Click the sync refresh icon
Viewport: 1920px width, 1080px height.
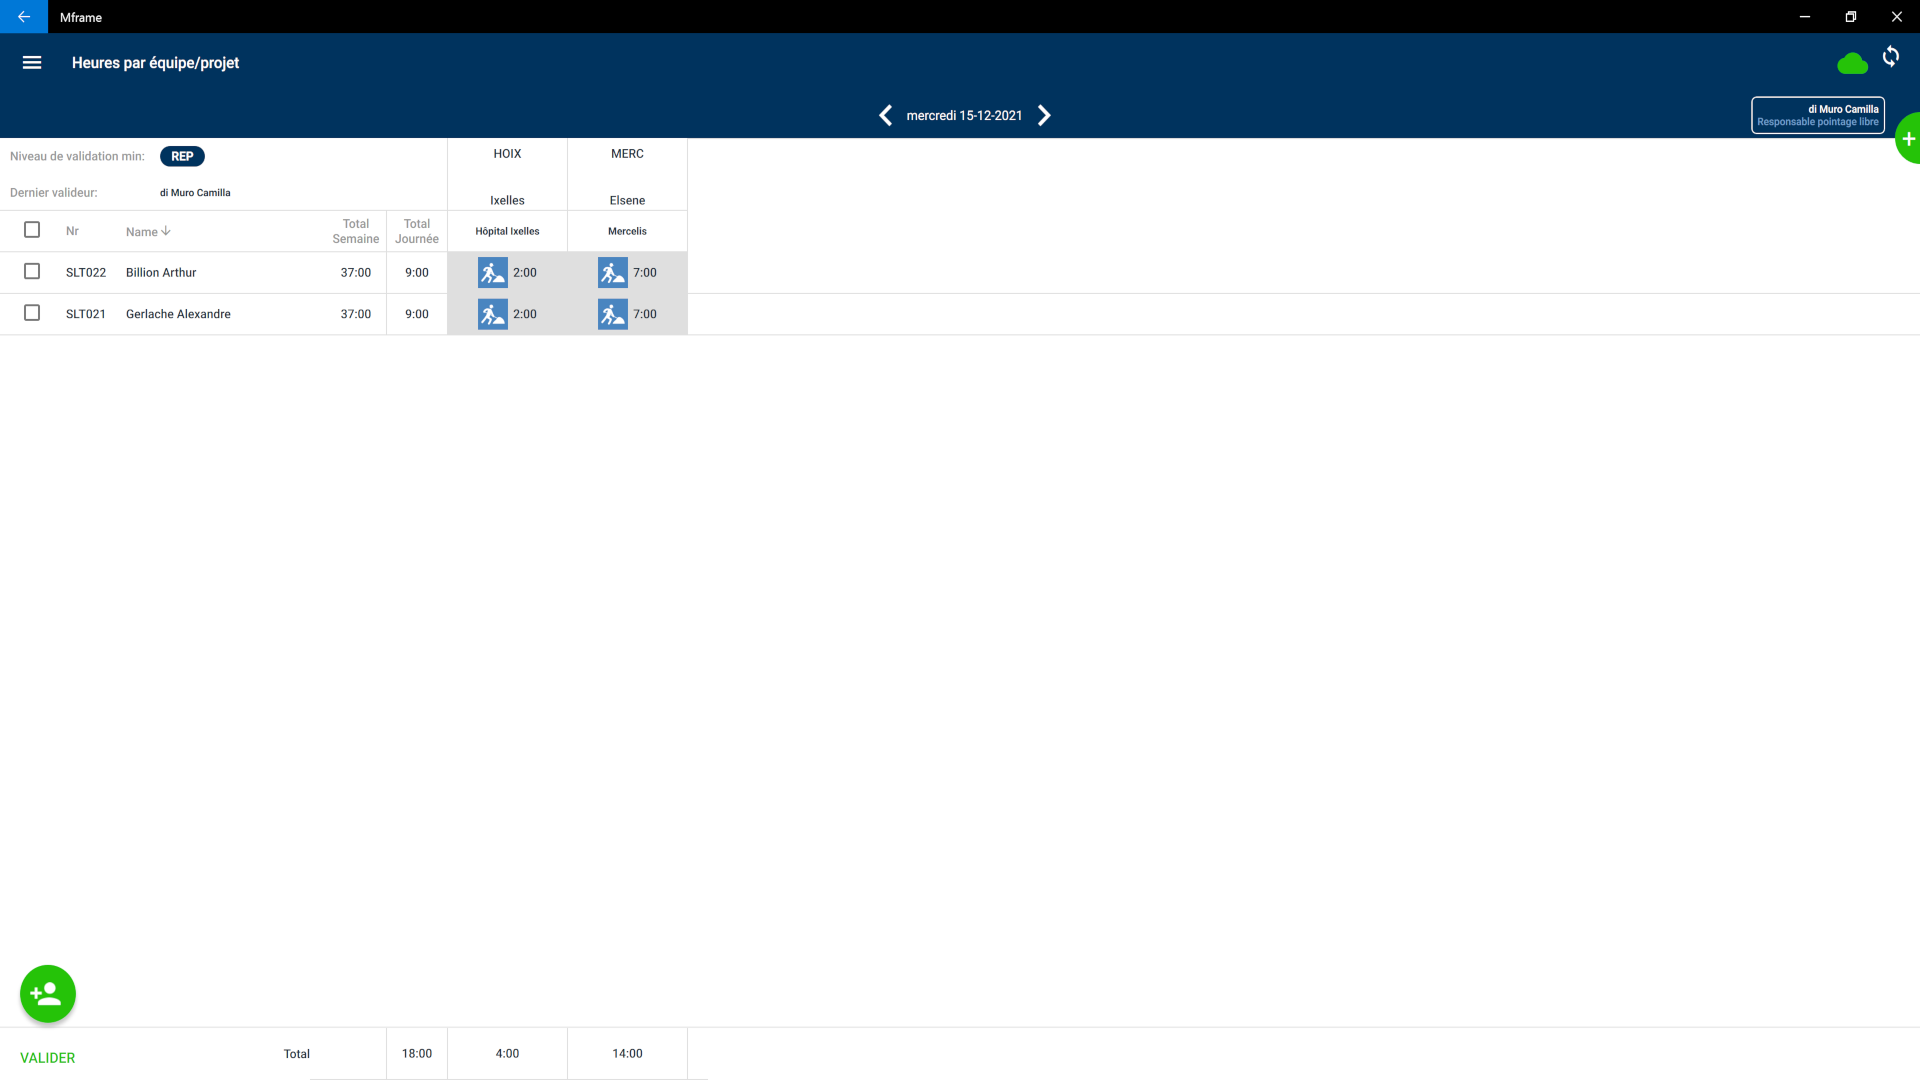click(1890, 57)
